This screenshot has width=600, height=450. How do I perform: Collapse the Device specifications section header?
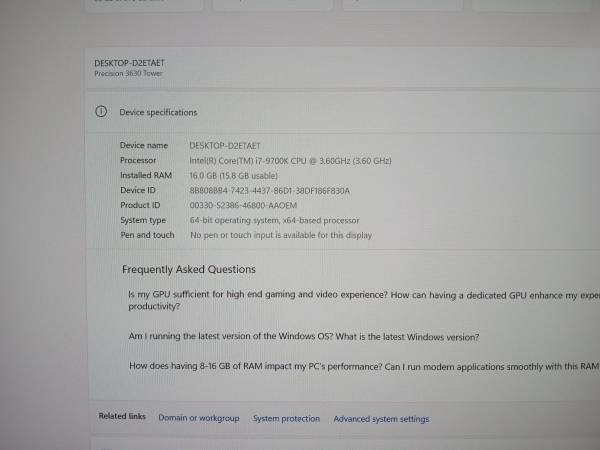300,112
